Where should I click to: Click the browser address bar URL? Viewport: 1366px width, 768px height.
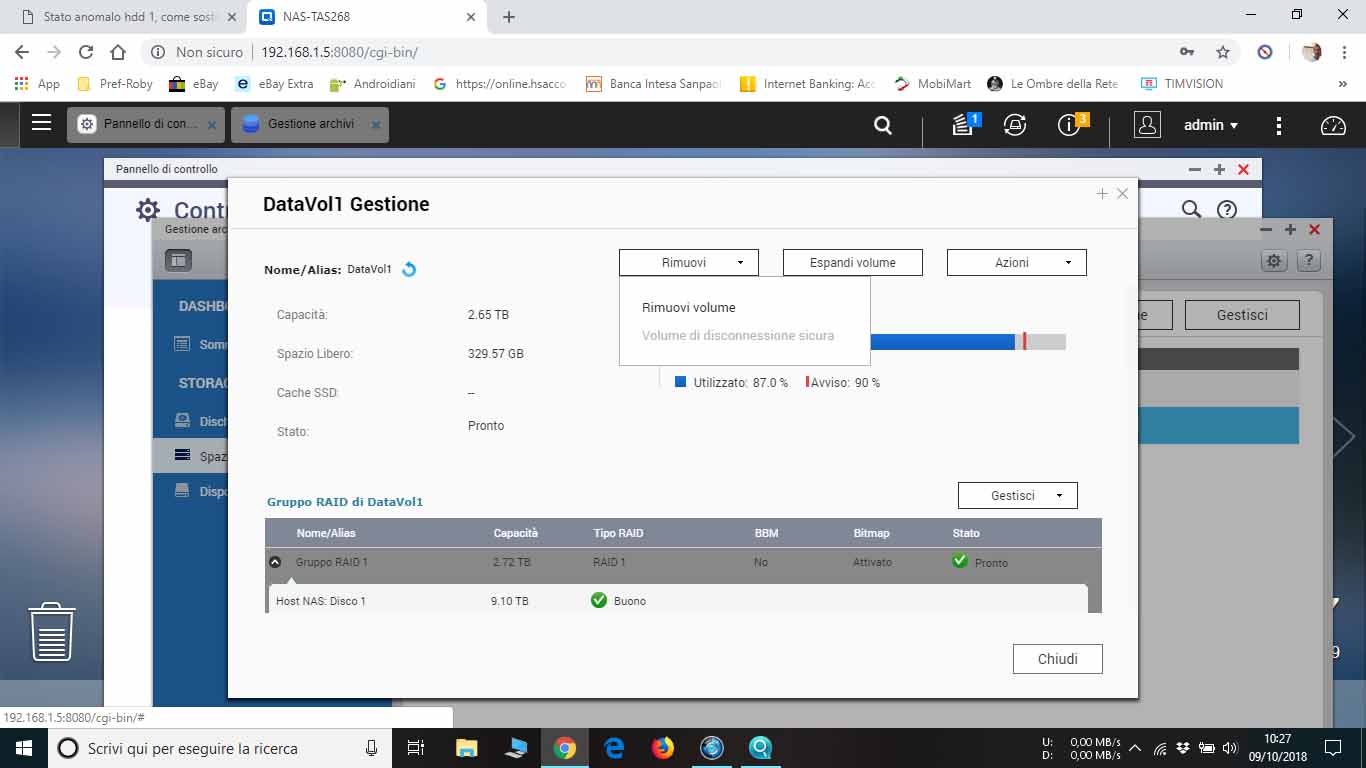click(339, 52)
